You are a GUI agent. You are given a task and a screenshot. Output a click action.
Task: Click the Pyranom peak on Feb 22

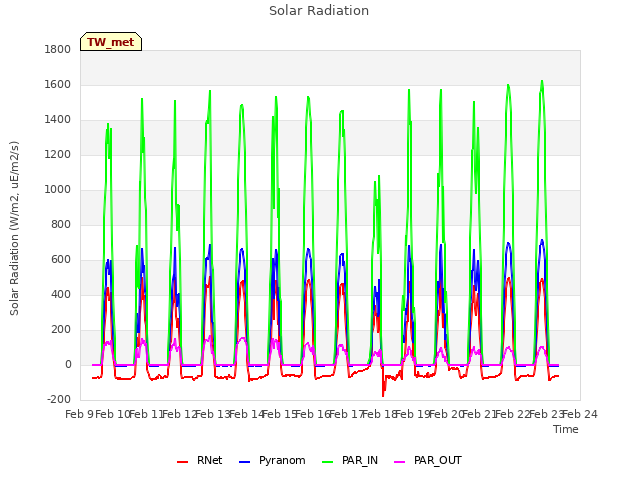click(x=508, y=243)
